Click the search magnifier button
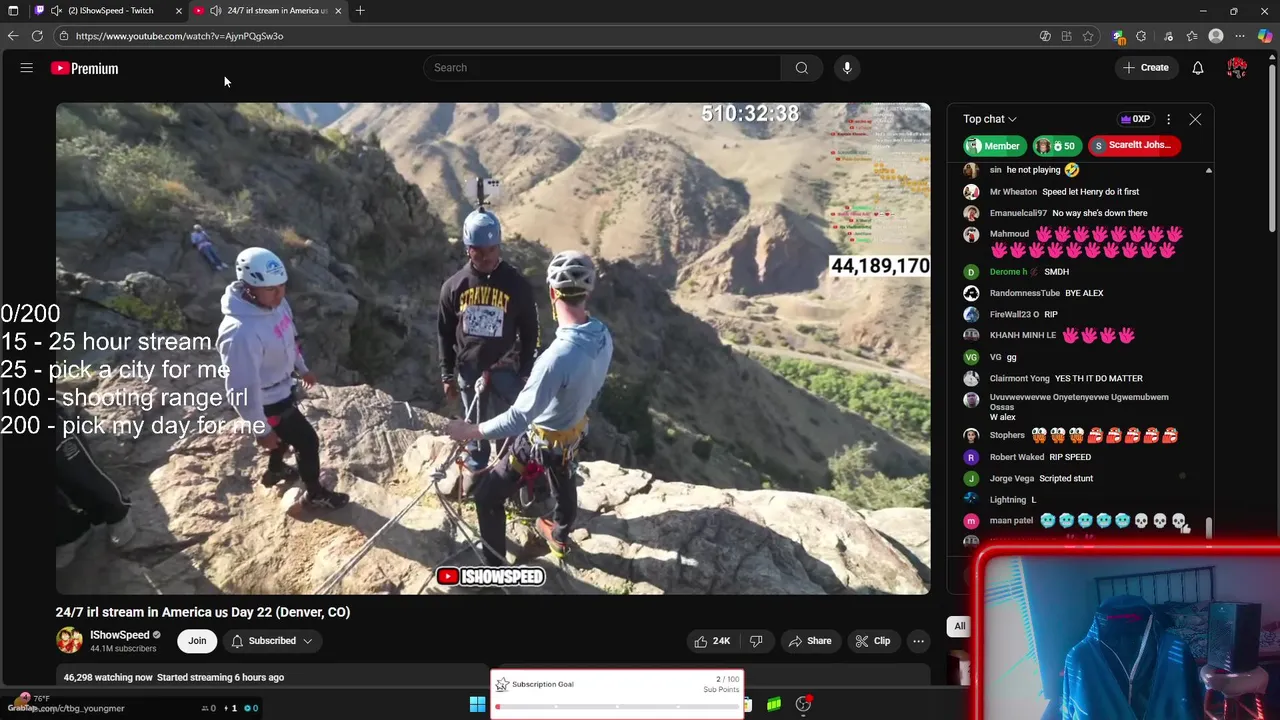Viewport: 1280px width, 720px height. pos(801,68)
